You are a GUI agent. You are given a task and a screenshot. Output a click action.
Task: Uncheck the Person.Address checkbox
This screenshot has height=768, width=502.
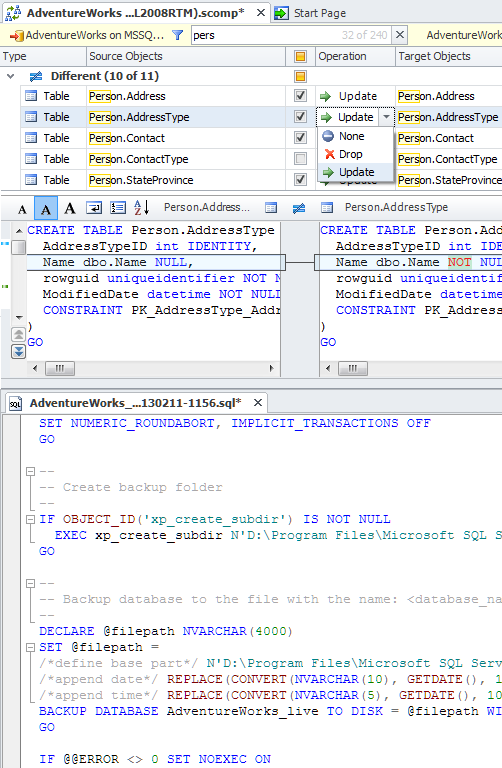point(300,96)
